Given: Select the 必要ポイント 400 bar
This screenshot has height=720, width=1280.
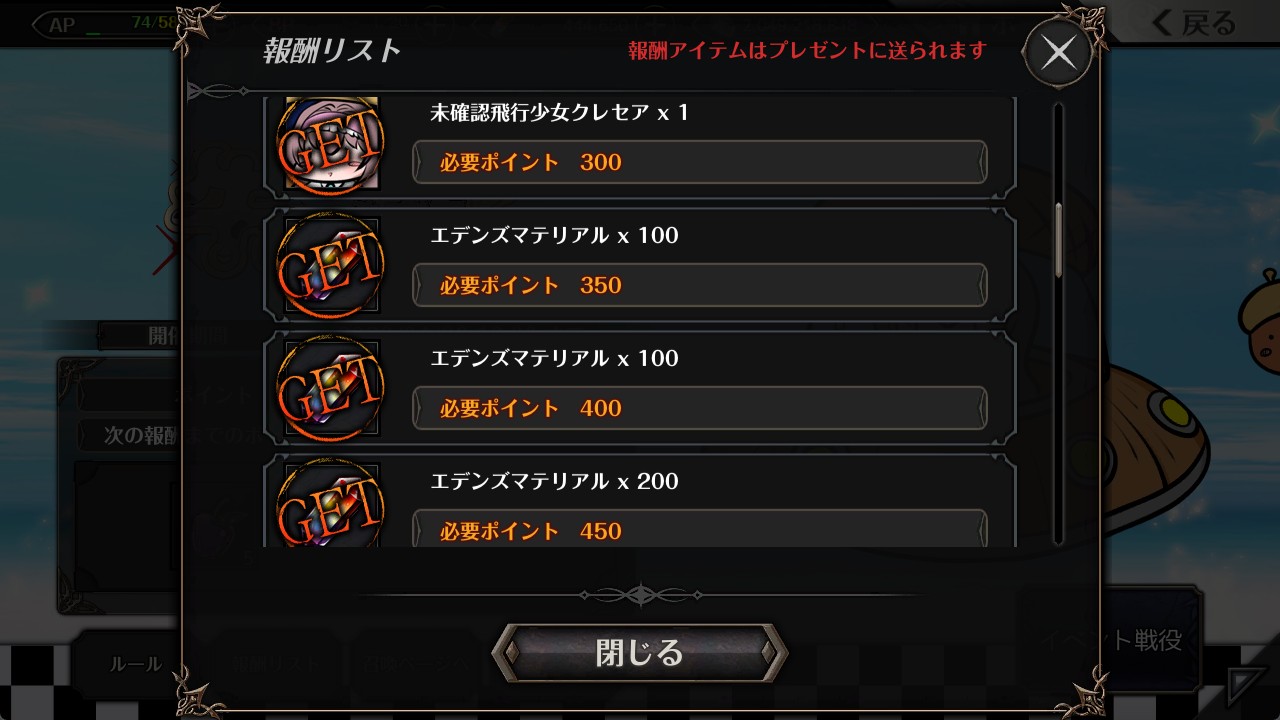Looking at the screenshot, I should [x=700, y=408].
